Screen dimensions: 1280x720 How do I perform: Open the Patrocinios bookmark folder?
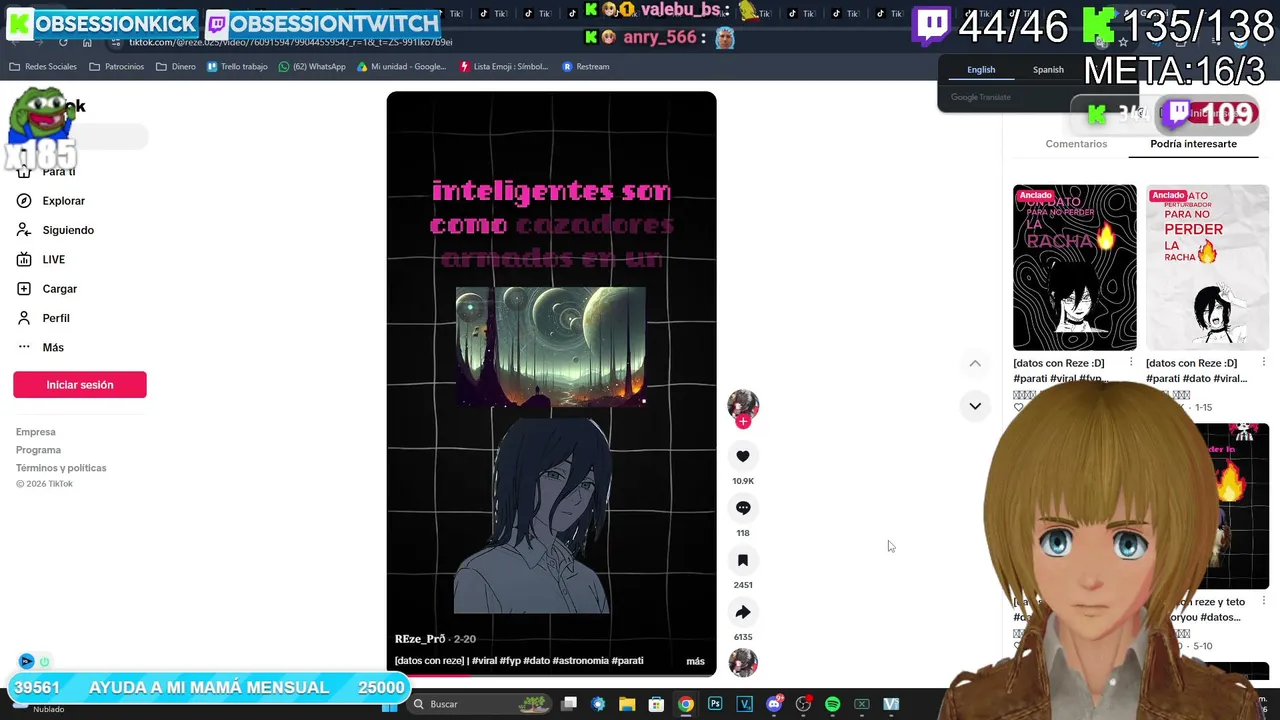tap(117, 67)
